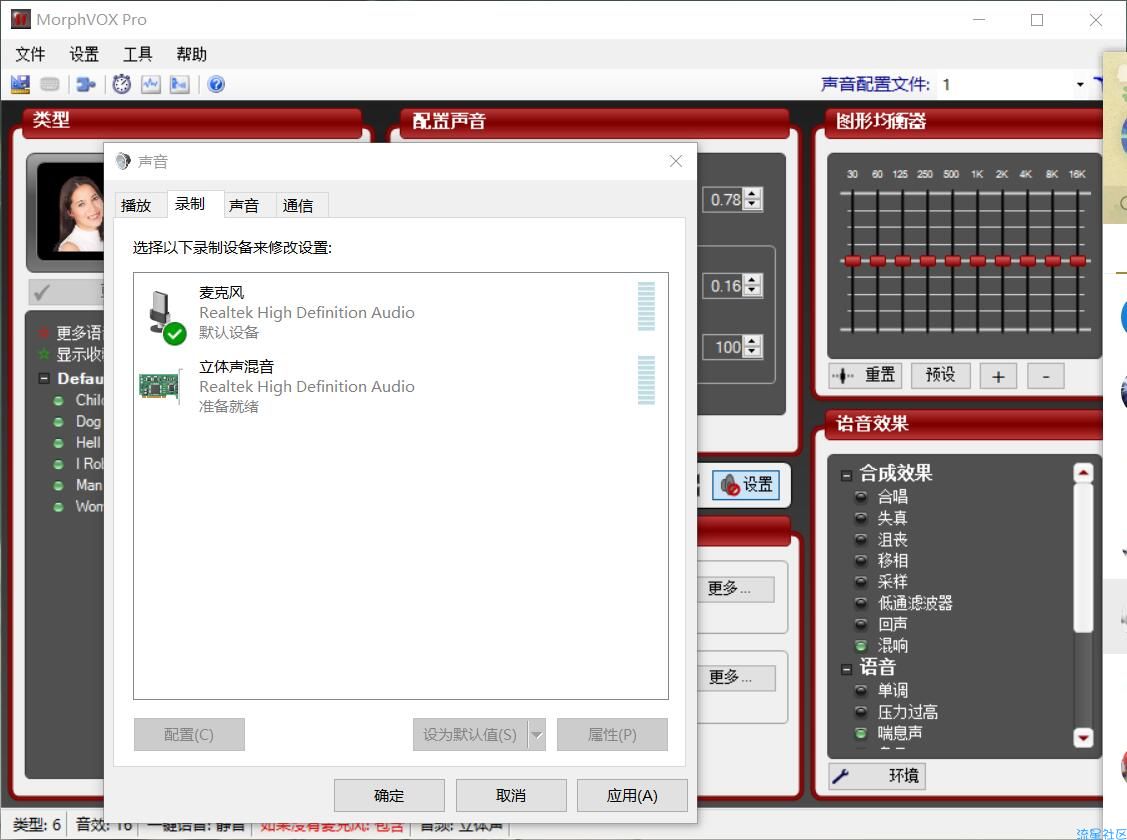Click the MorphVOX Pro title bar app icon
Viewport: 1127px width, 840px height.
coord(21,19)
